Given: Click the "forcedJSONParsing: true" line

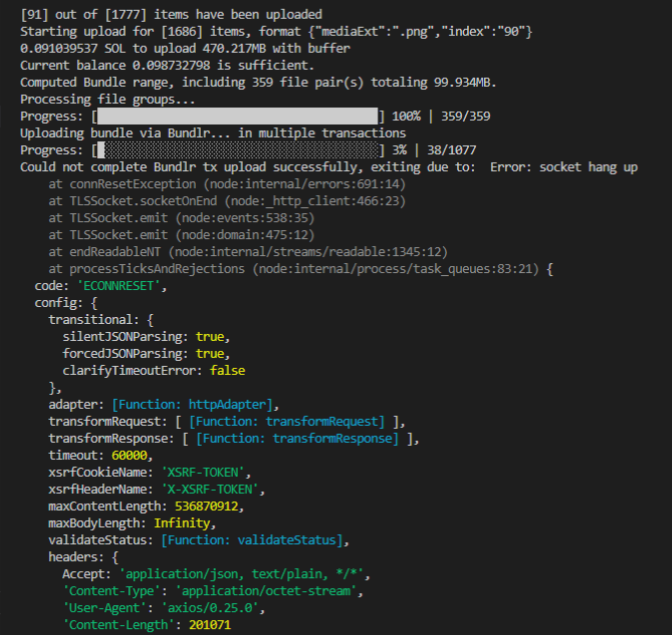Looking at the screenshot, I should tap(146, 353).
